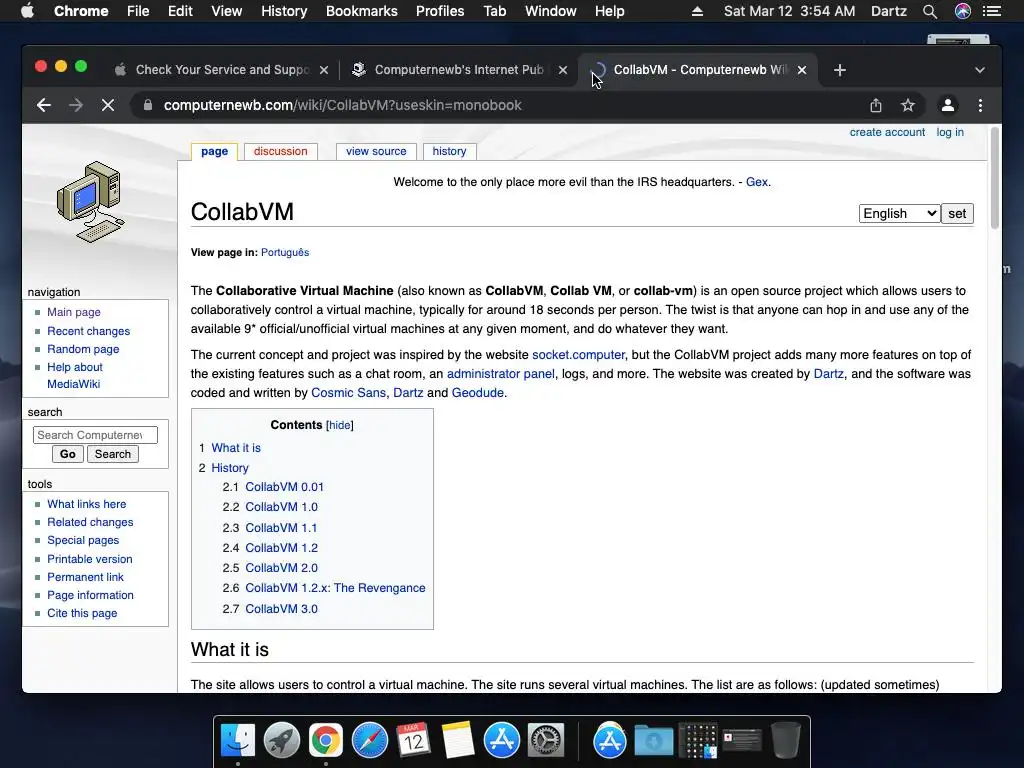Close the Computernewb's Internet Pub tab
Image resolution: width=1024 pixels, height=768 pixels.
(x=563, y=70)
